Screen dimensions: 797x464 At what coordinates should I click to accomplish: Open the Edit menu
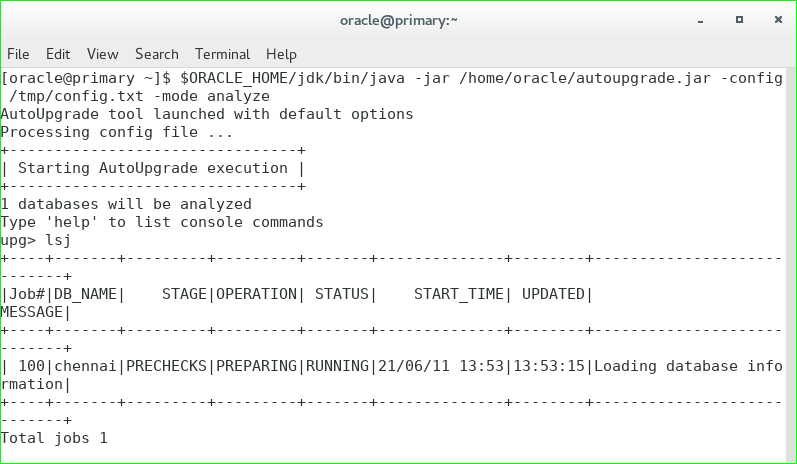[x=58, y=54]
